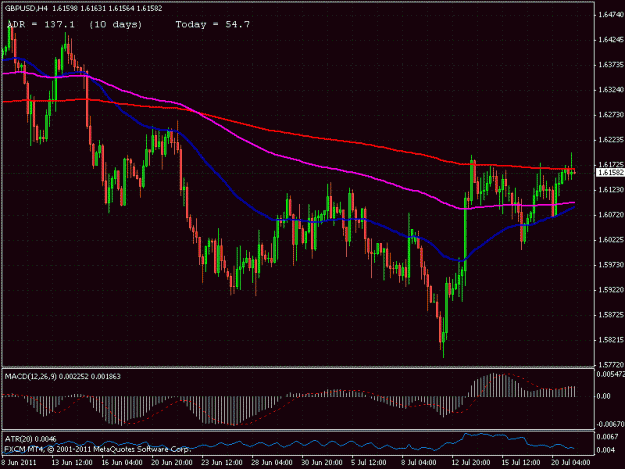Click the ATR 0.004 scale value
Viewport: 625px width, 469px height.
[x=606, y=450]
